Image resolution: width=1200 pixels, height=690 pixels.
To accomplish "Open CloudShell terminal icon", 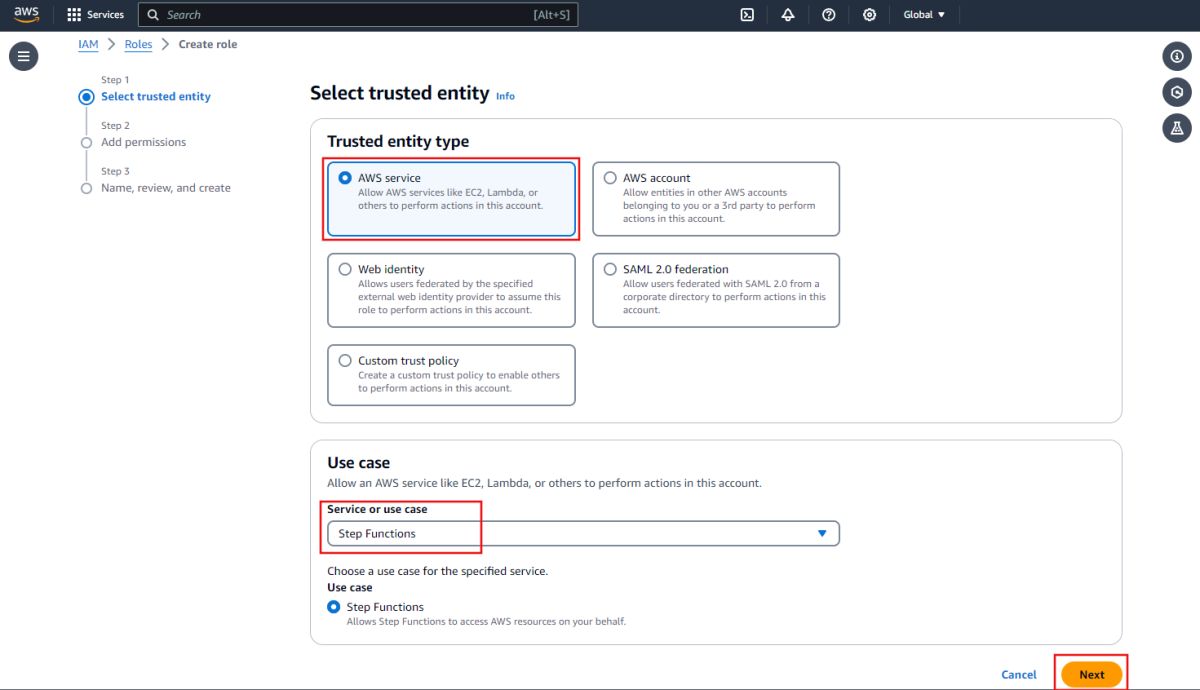I will [x=747, y=15].
